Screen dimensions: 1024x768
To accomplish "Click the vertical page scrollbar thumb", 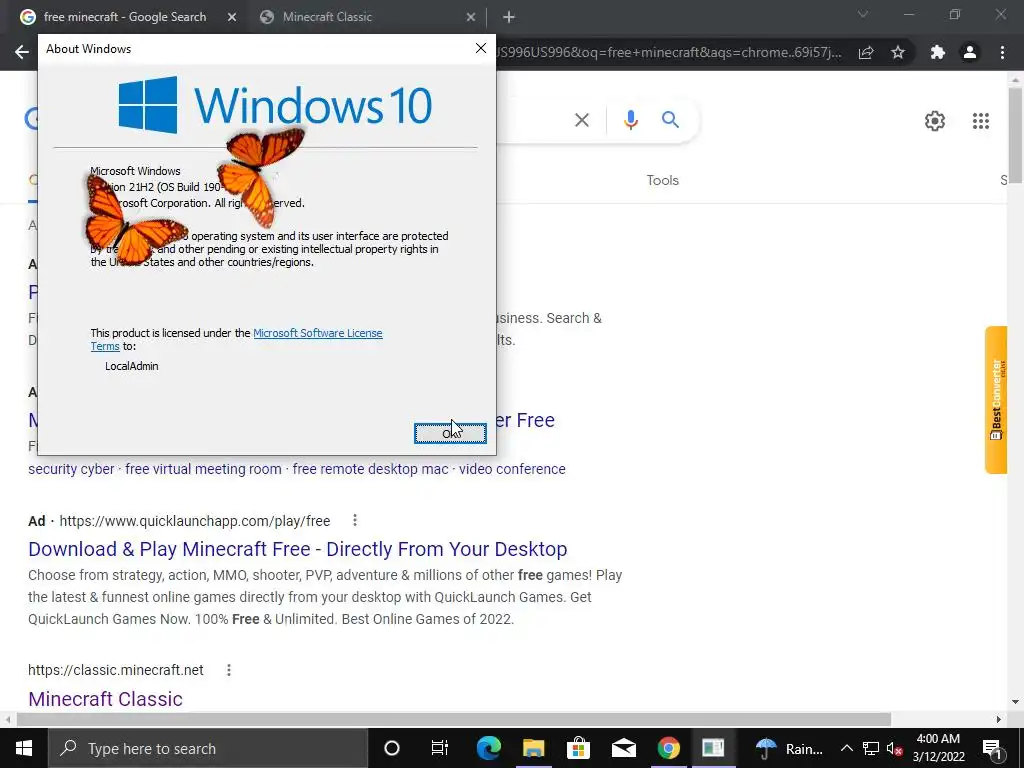I will (1015, 135).
